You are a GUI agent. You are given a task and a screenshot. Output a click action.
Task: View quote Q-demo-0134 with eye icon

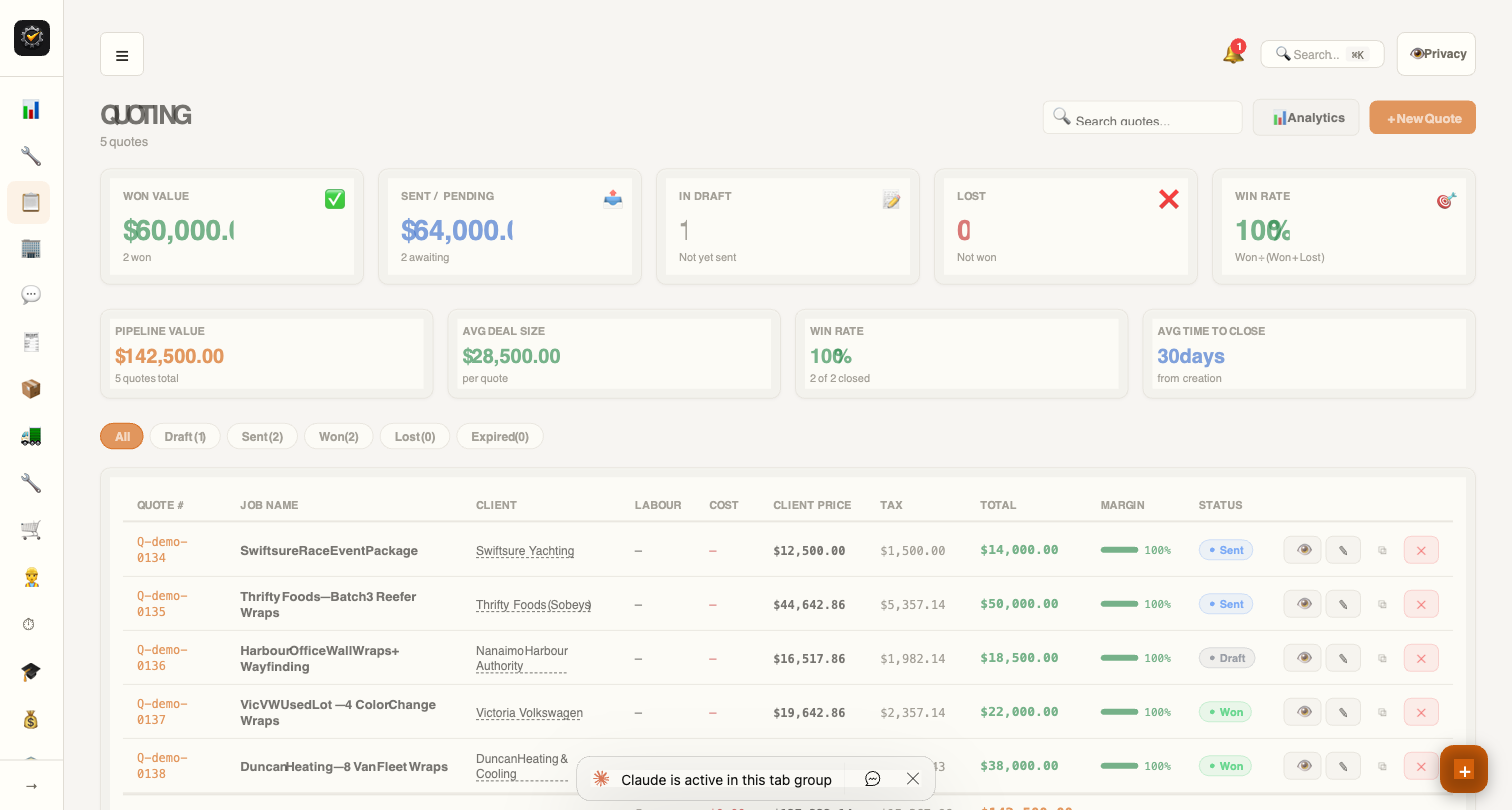(1303, 550)
